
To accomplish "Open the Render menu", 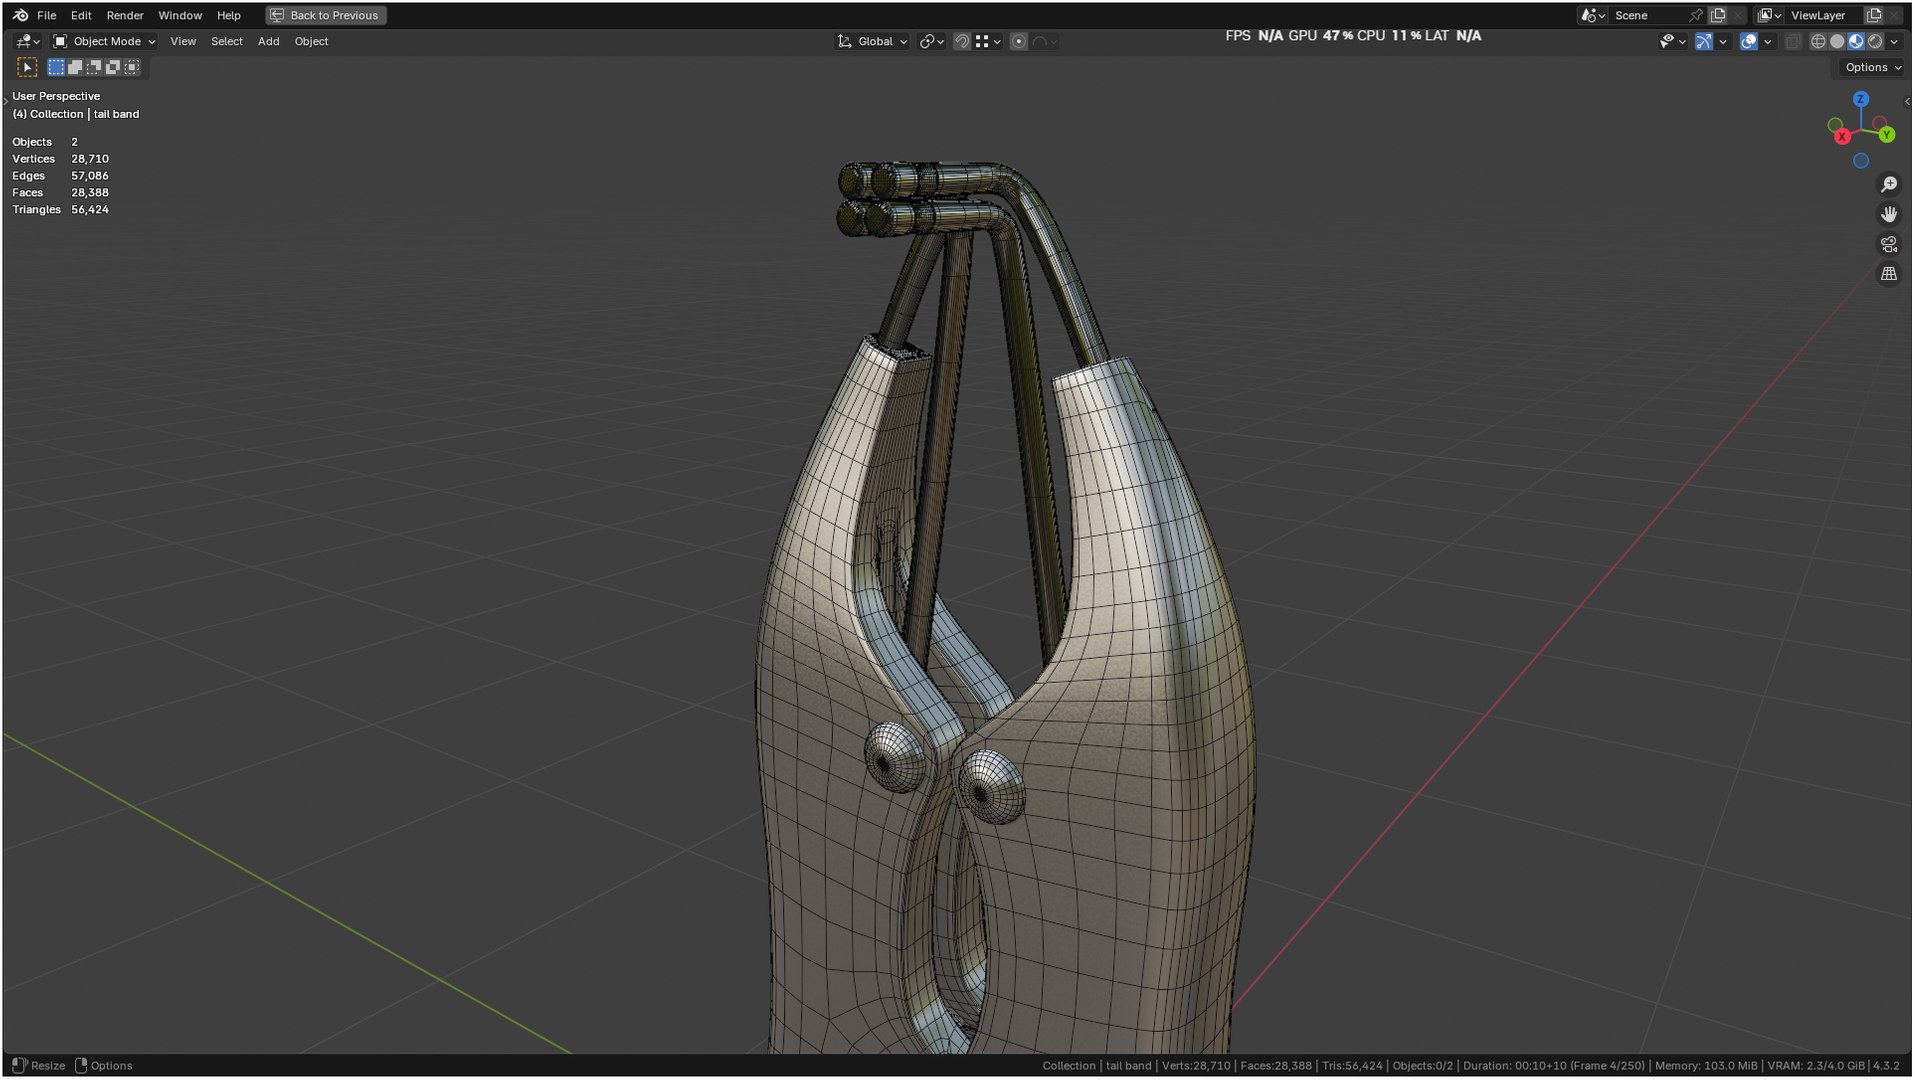I will tap(125, 15).
